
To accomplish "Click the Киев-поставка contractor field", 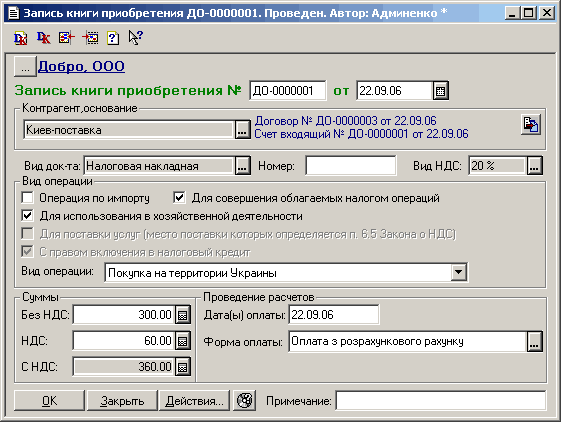I will [128, 130].
